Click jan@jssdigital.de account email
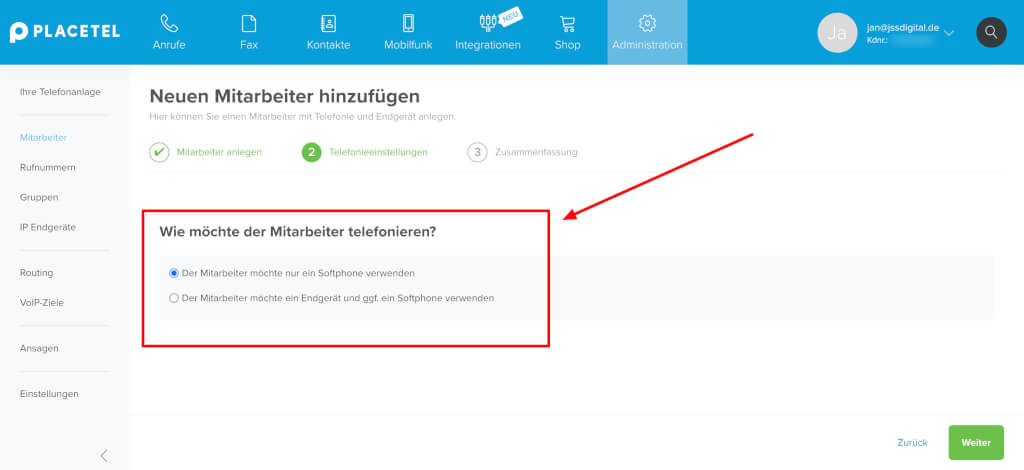This screenshot has height=470, width=1024. click(x=903, y=27)
